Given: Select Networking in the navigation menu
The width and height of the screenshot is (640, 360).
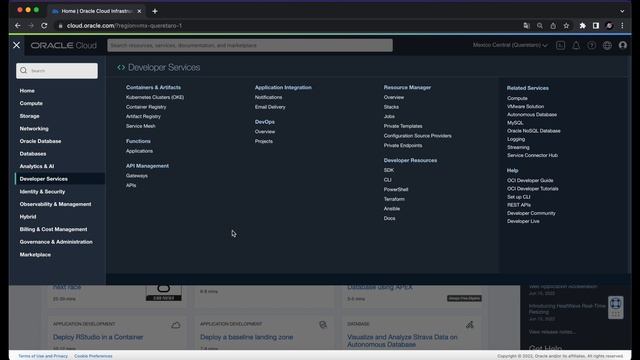Looking at the screenshot, I should pos(34,129).
